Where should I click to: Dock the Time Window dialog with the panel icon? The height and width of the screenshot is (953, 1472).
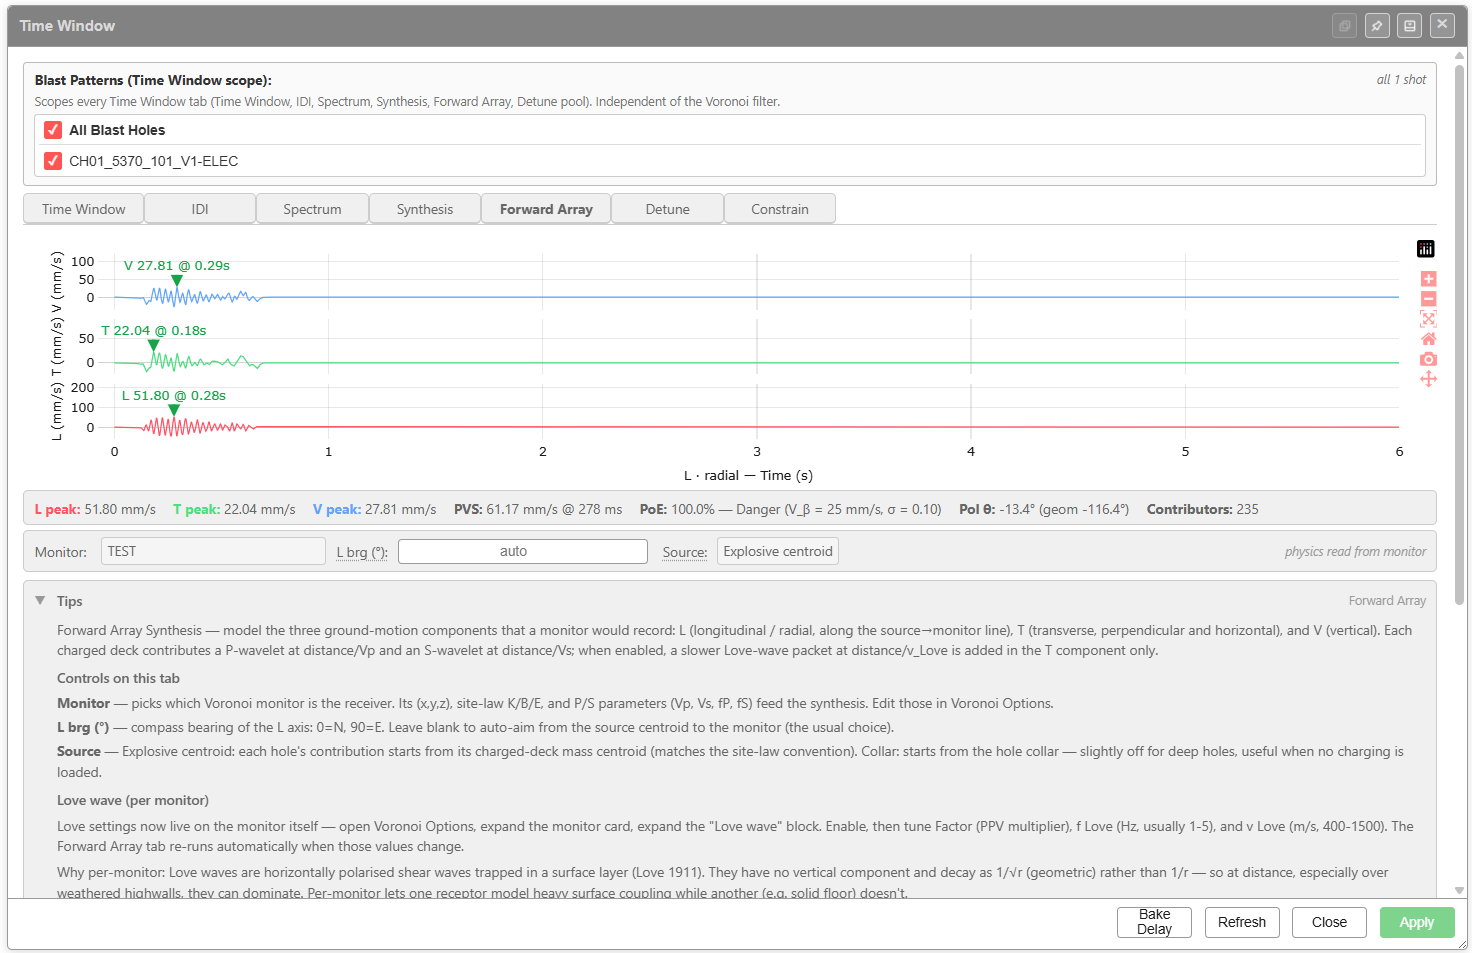1410,26
